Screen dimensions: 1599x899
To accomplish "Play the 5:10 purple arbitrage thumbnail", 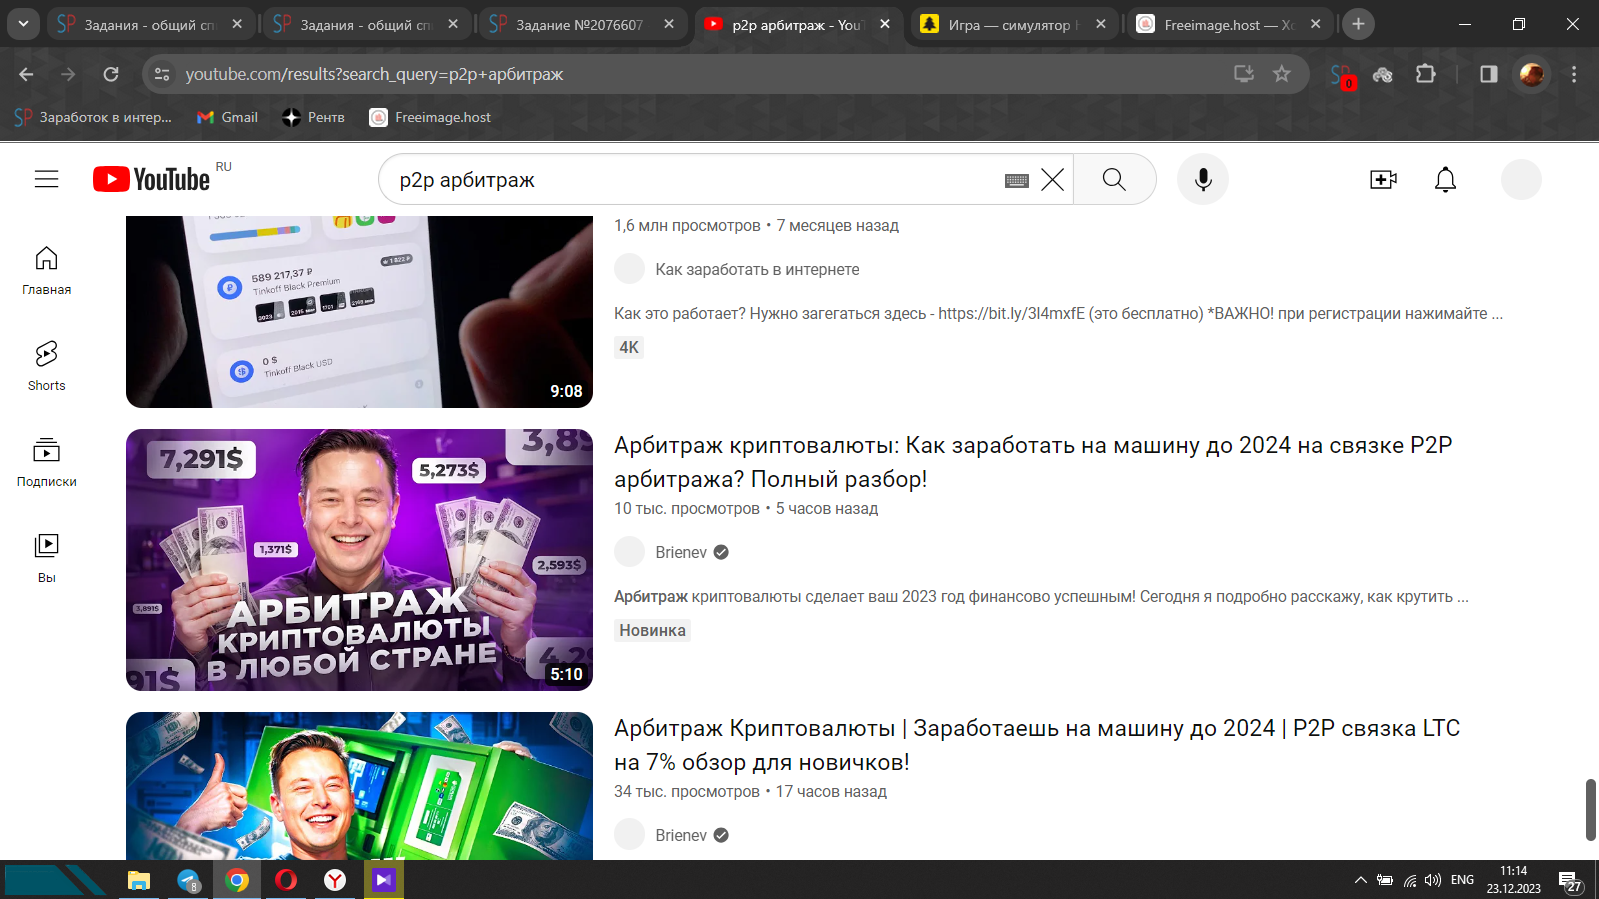I will (x=359, y=560).
